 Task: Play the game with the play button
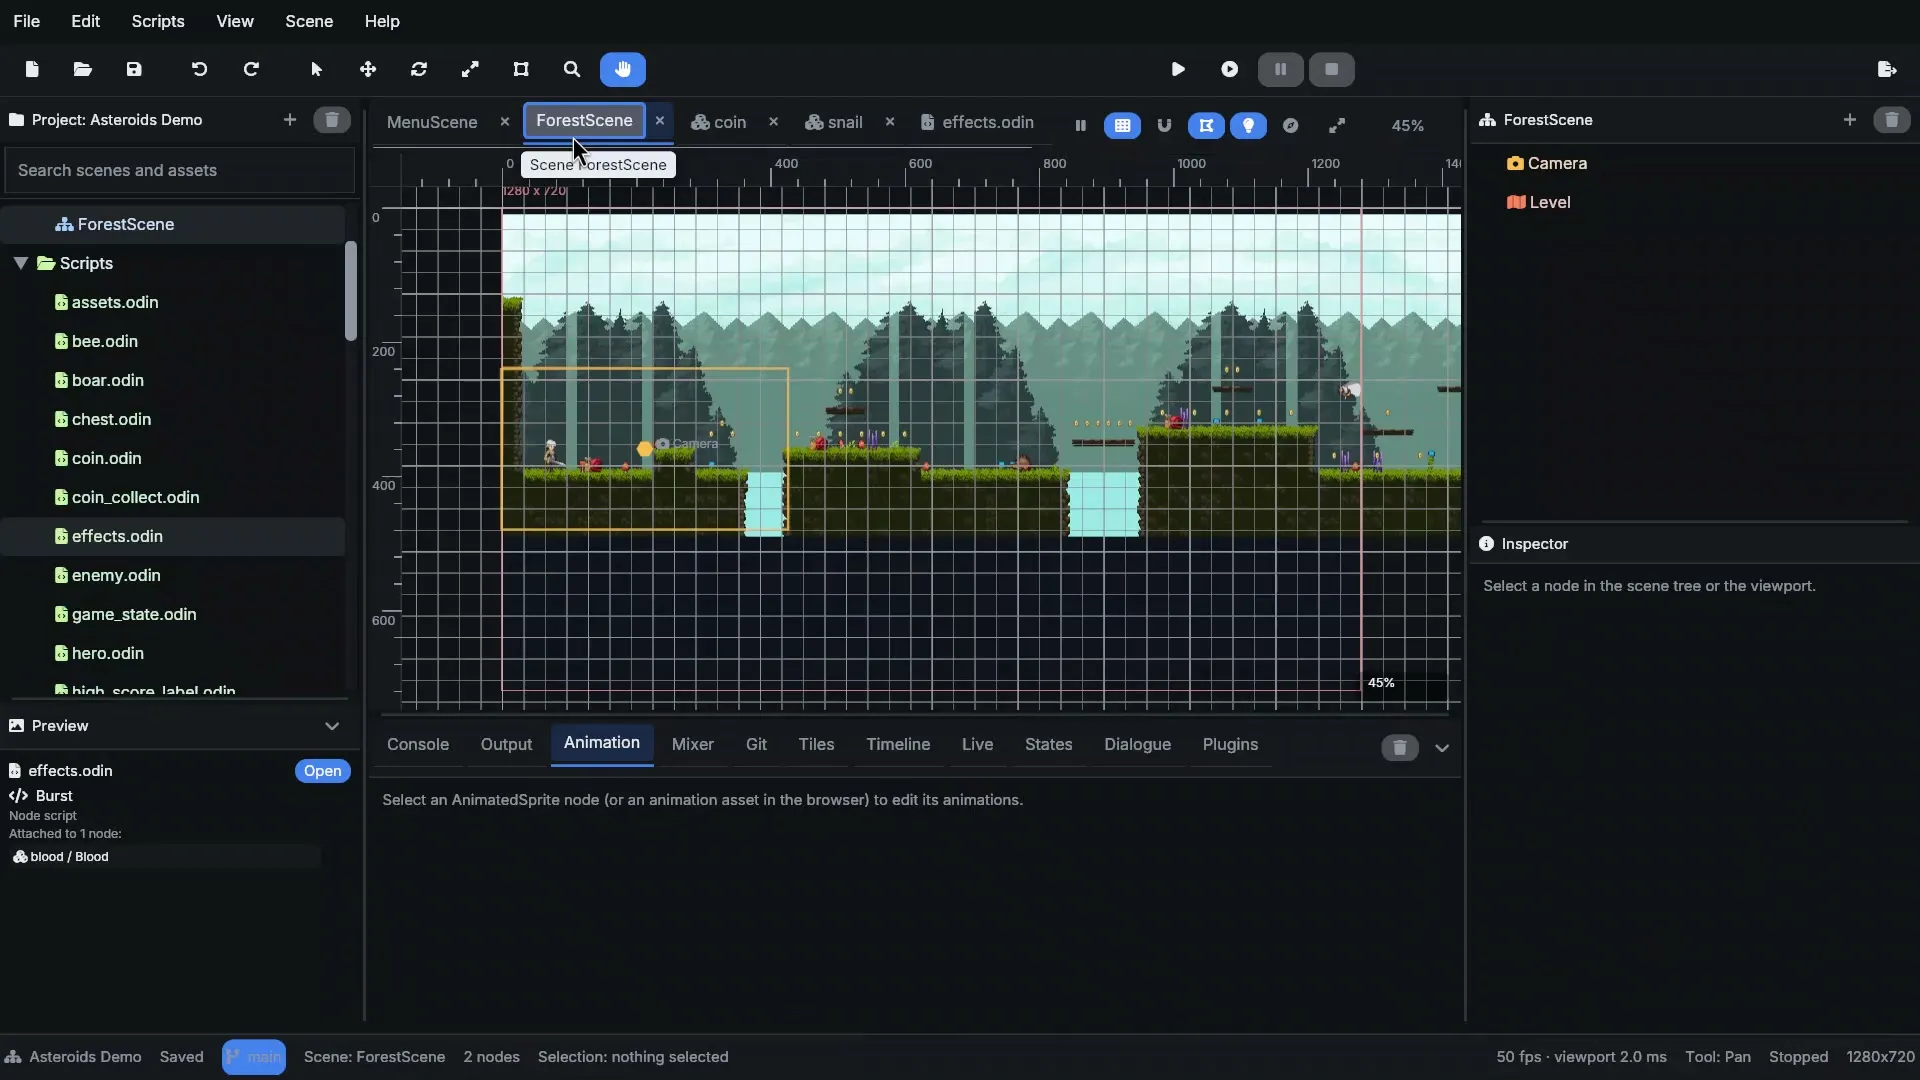pyautogui.click(x=1178, y=69)
